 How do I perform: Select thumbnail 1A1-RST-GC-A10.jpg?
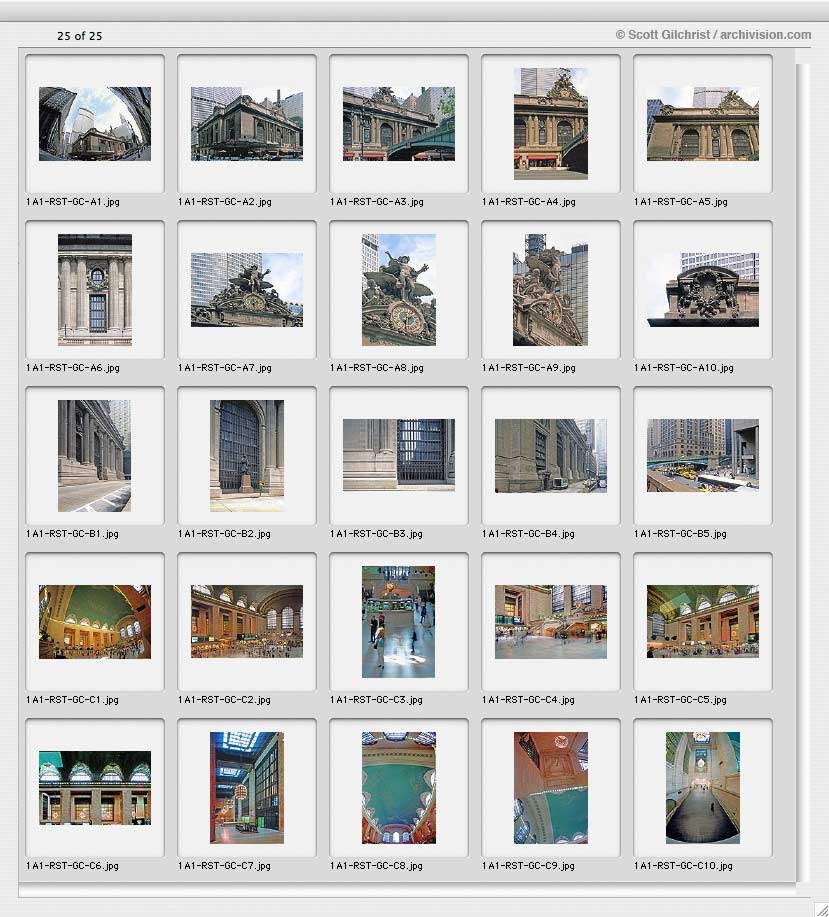click(x=703, y=290)
